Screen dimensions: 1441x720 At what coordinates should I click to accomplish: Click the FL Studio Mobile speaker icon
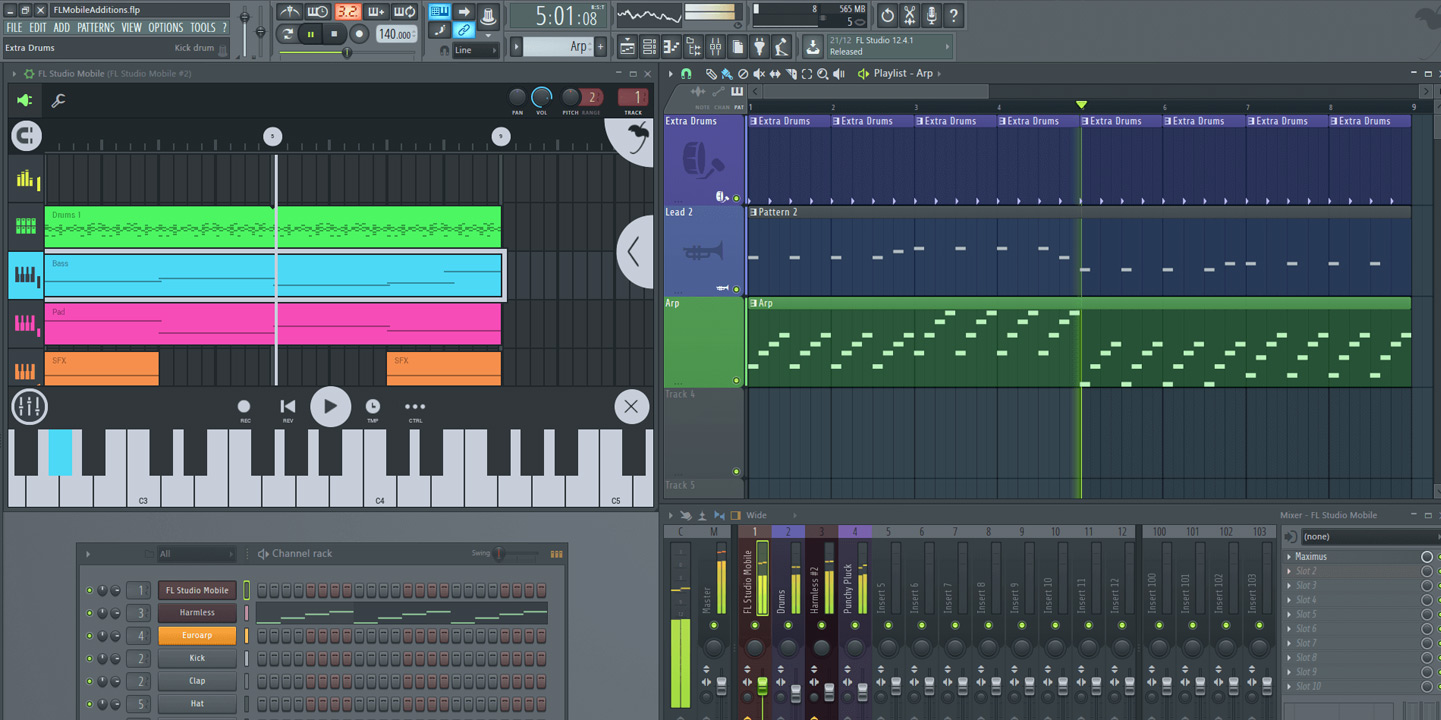pyautogui.click(x=24, y=100)
